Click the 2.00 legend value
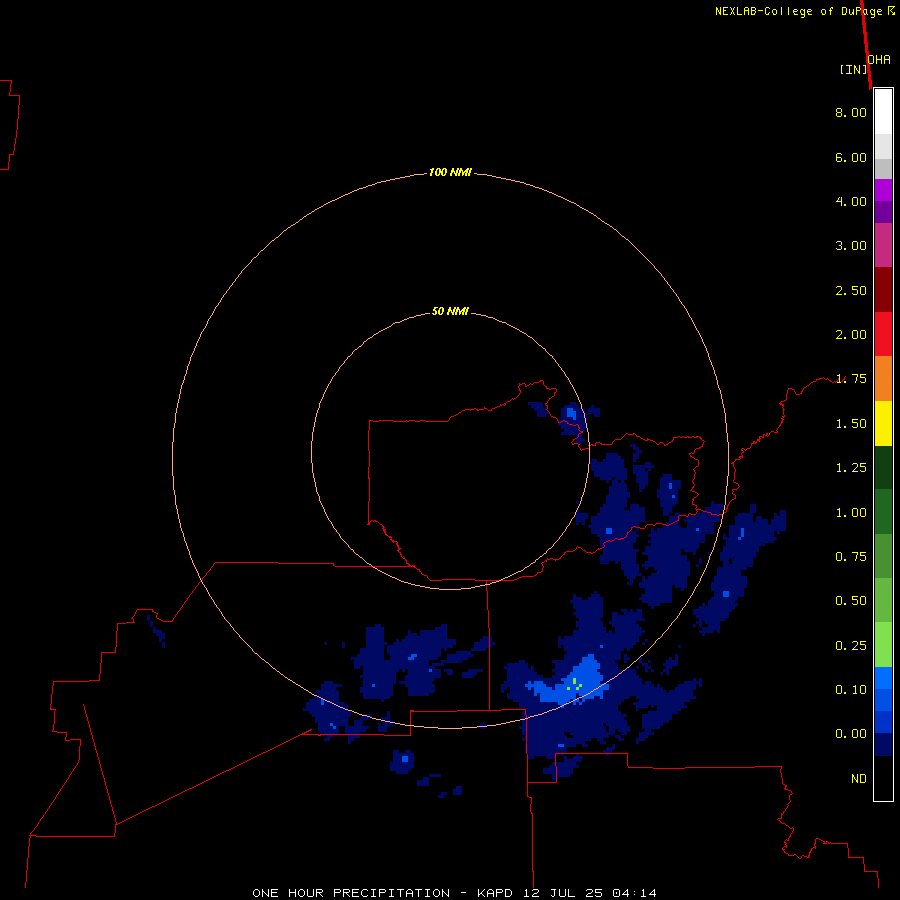Screen dimensions: 900x900 tap(851, 335)
